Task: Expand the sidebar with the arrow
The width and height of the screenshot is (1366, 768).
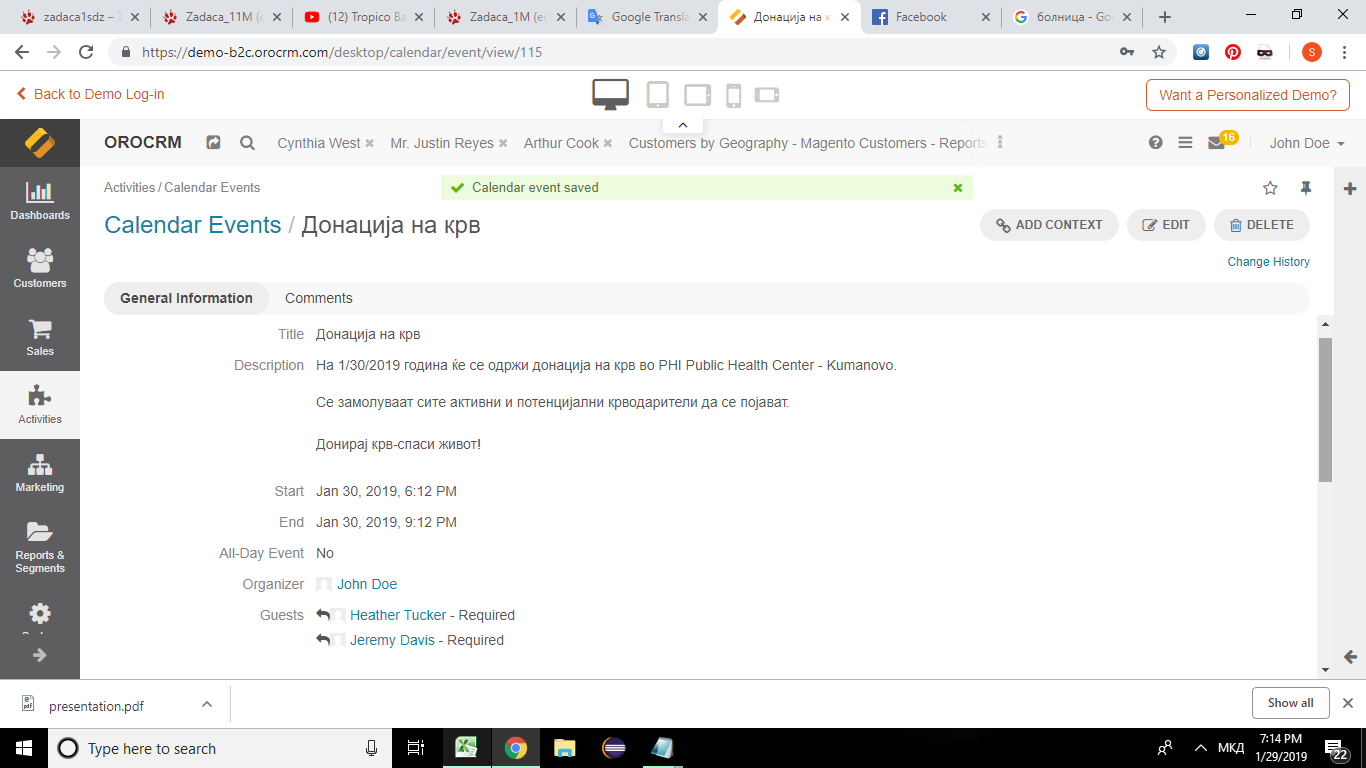Action: (x=40, y=655)
